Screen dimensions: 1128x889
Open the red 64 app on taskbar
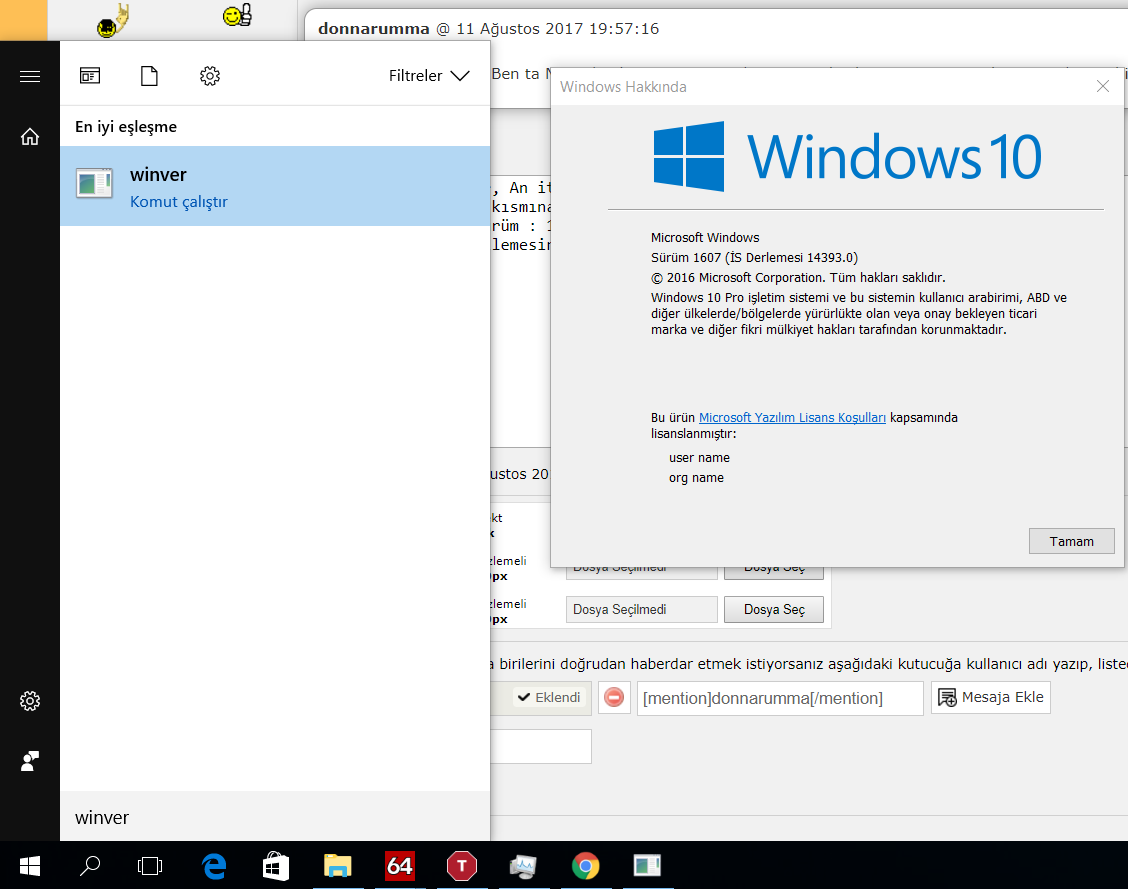point(399,866)
